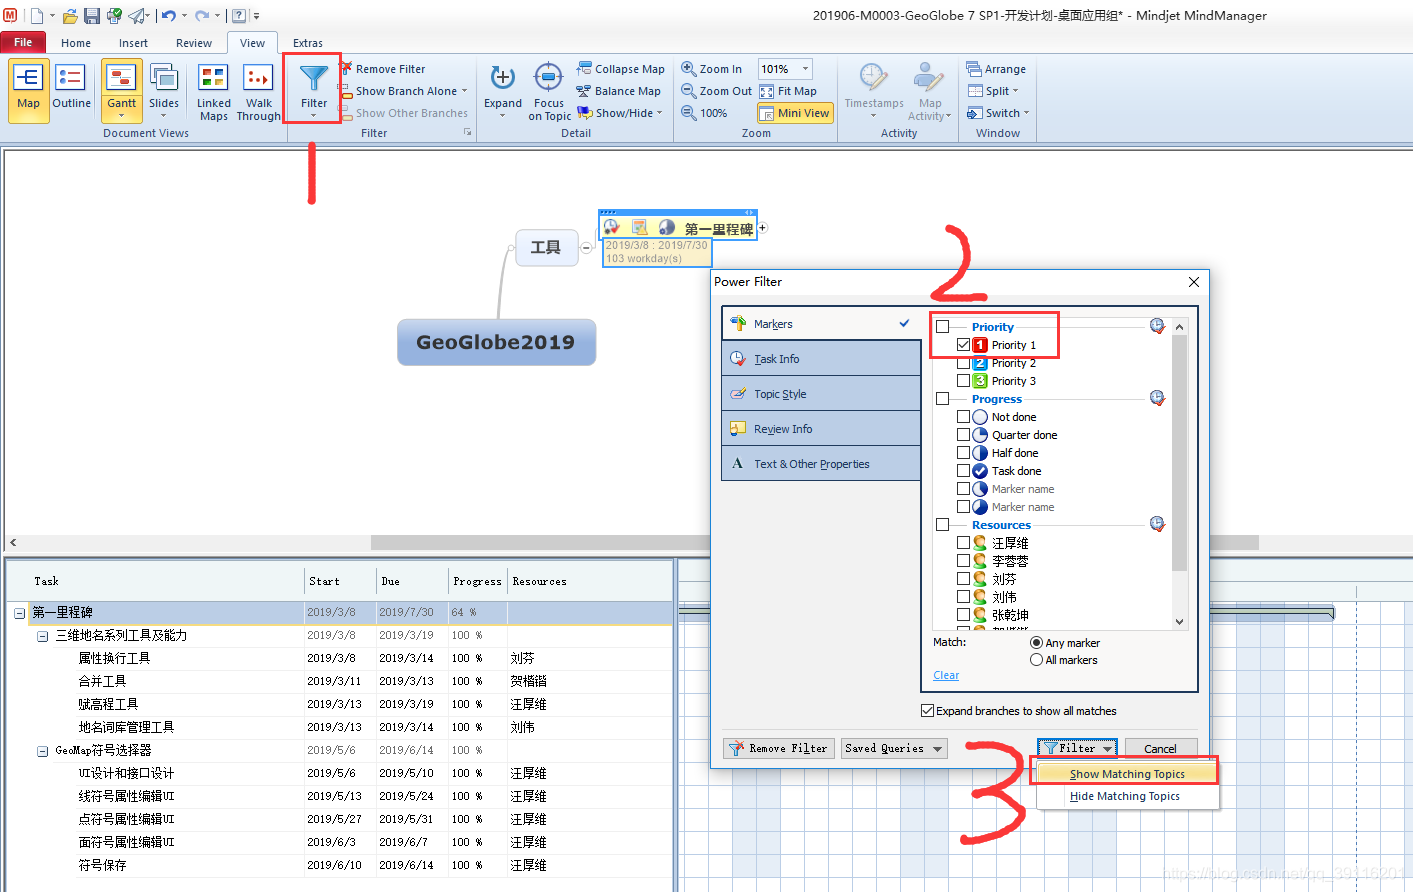The width and height of the screenshot is (1413, 892).
Task: Reset zoom to 100%
Action: (x=704, y=113)
